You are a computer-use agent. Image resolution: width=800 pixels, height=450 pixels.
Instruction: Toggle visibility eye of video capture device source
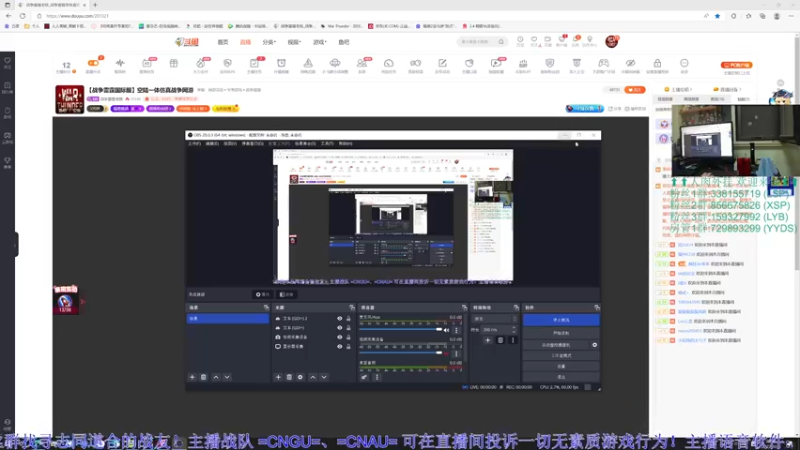tap(339, 337)
